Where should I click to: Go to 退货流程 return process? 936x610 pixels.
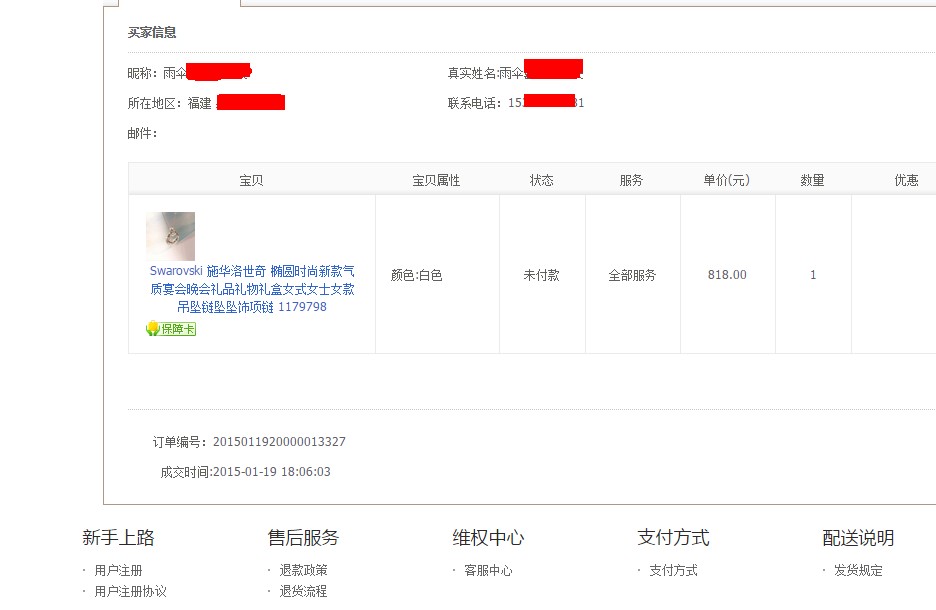pos(303,591)
